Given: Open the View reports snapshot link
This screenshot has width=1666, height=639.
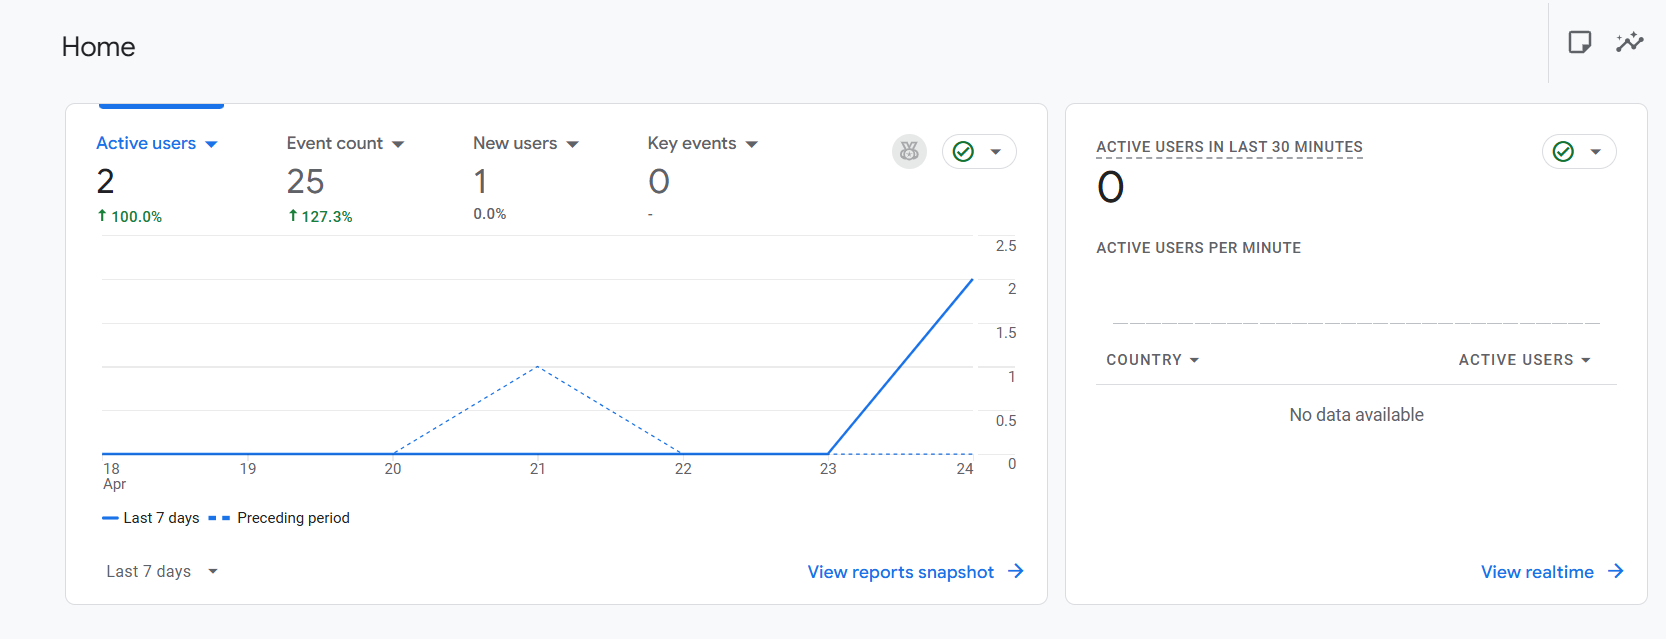Looking at the screenshot, I should coord(900,572).
